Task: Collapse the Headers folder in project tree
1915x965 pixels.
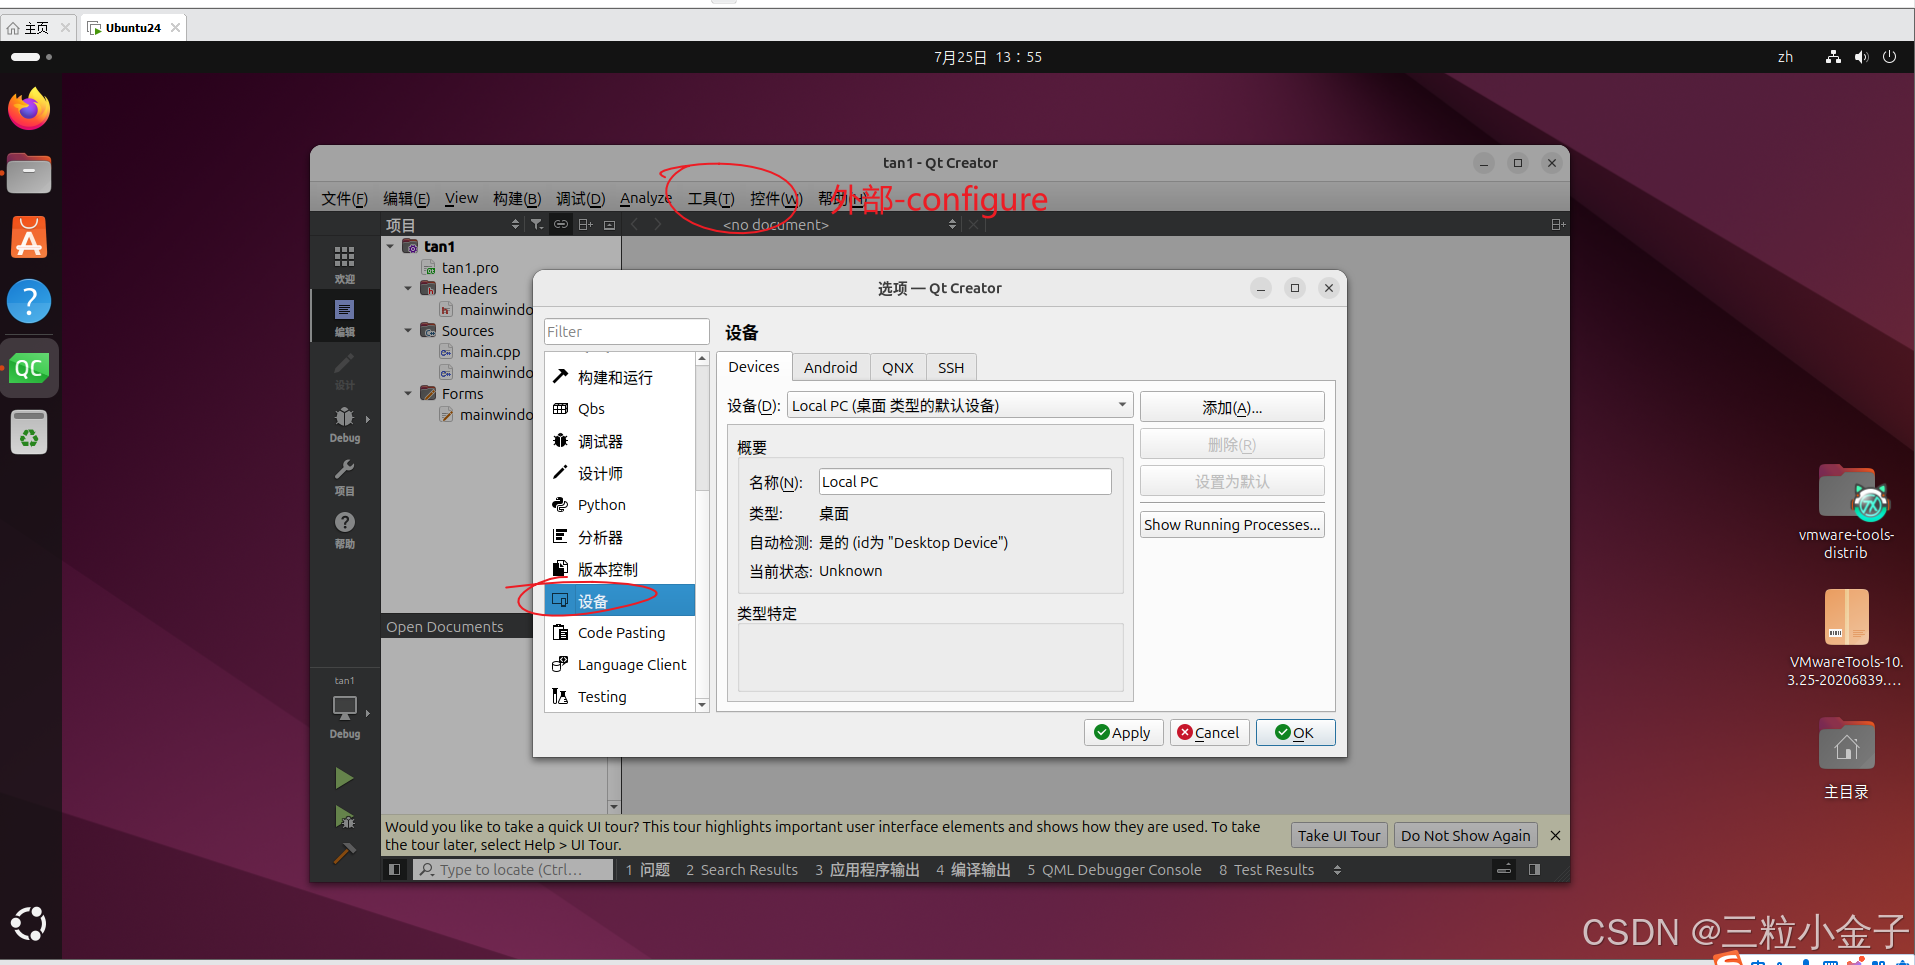Action: pyautogui.click(x=408, y=288)
